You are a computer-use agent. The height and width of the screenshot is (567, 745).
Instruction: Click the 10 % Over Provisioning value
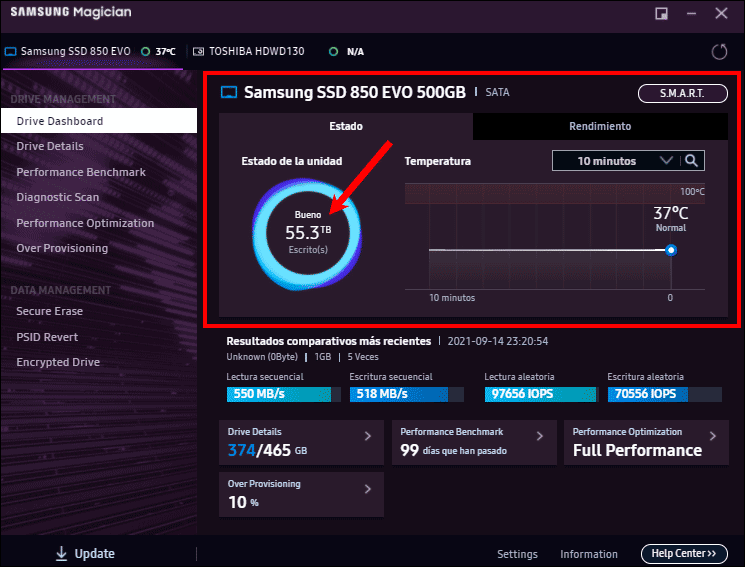(243, 502)
